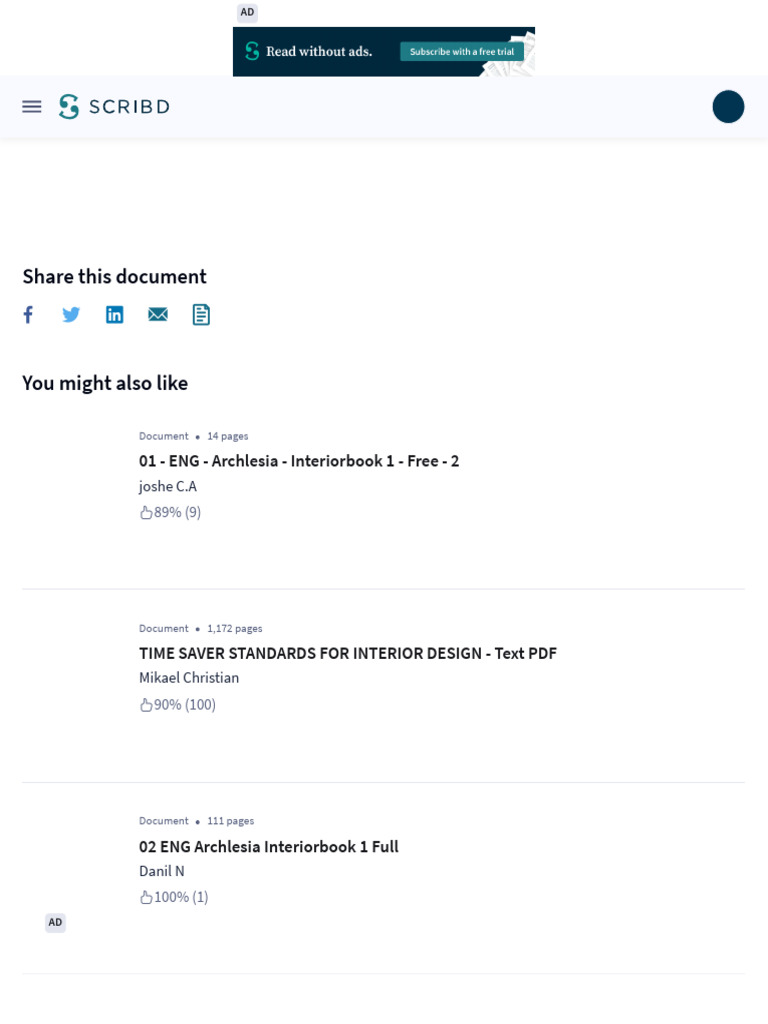768x1024 pixels.
Task: Visit author Mikael Christian profile
Action: (189, 678)
